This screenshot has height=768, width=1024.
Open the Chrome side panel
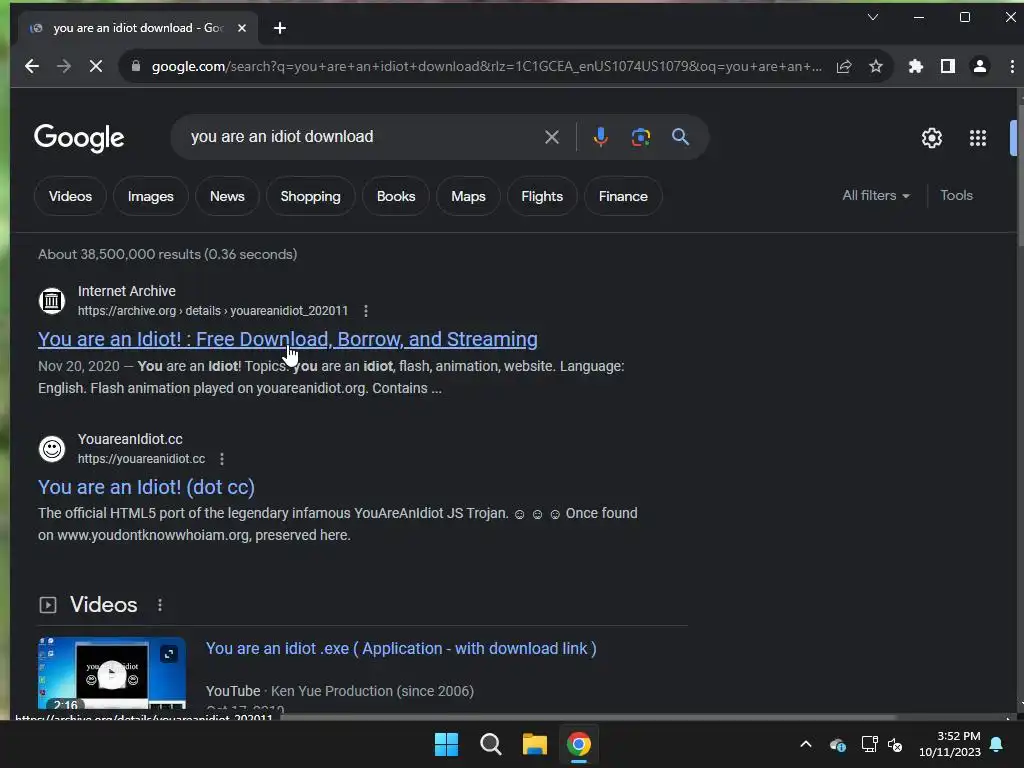point(948,66)
